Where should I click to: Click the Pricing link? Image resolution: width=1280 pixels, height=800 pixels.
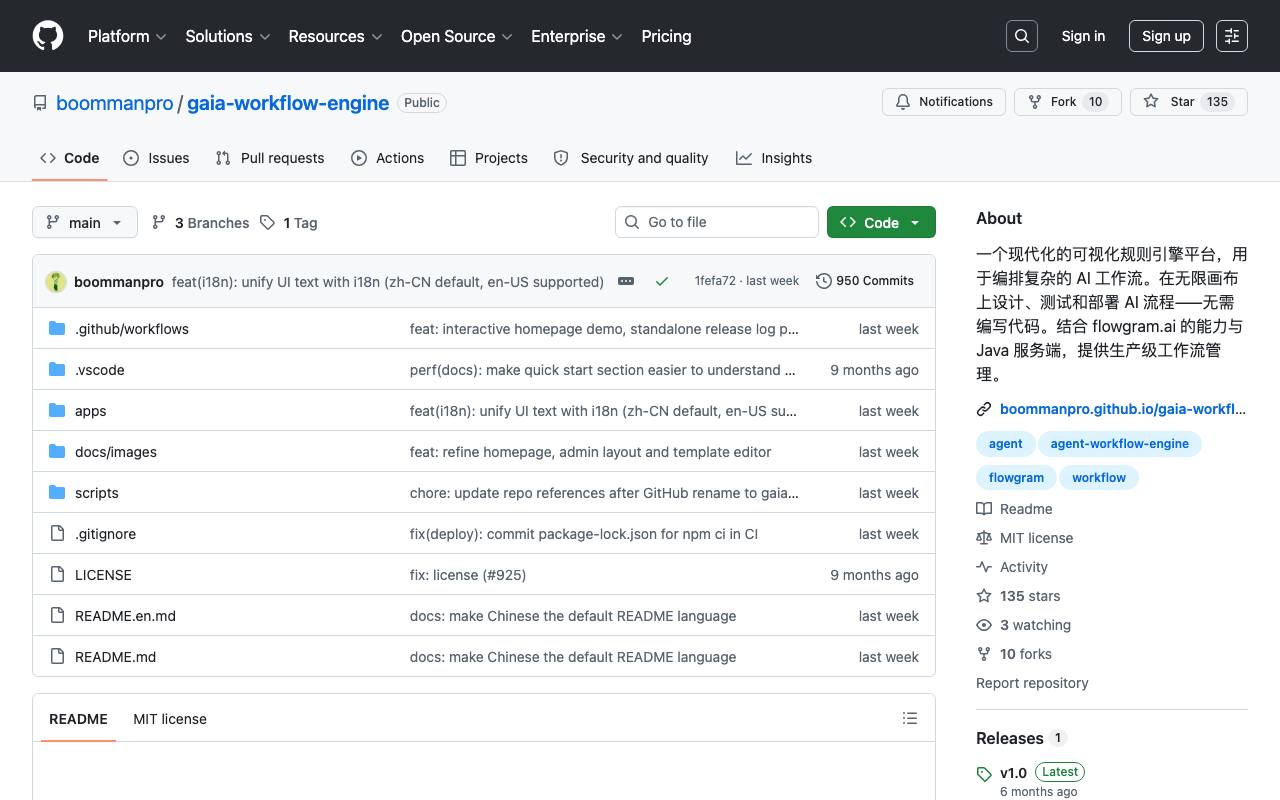[x=666, y=36]
